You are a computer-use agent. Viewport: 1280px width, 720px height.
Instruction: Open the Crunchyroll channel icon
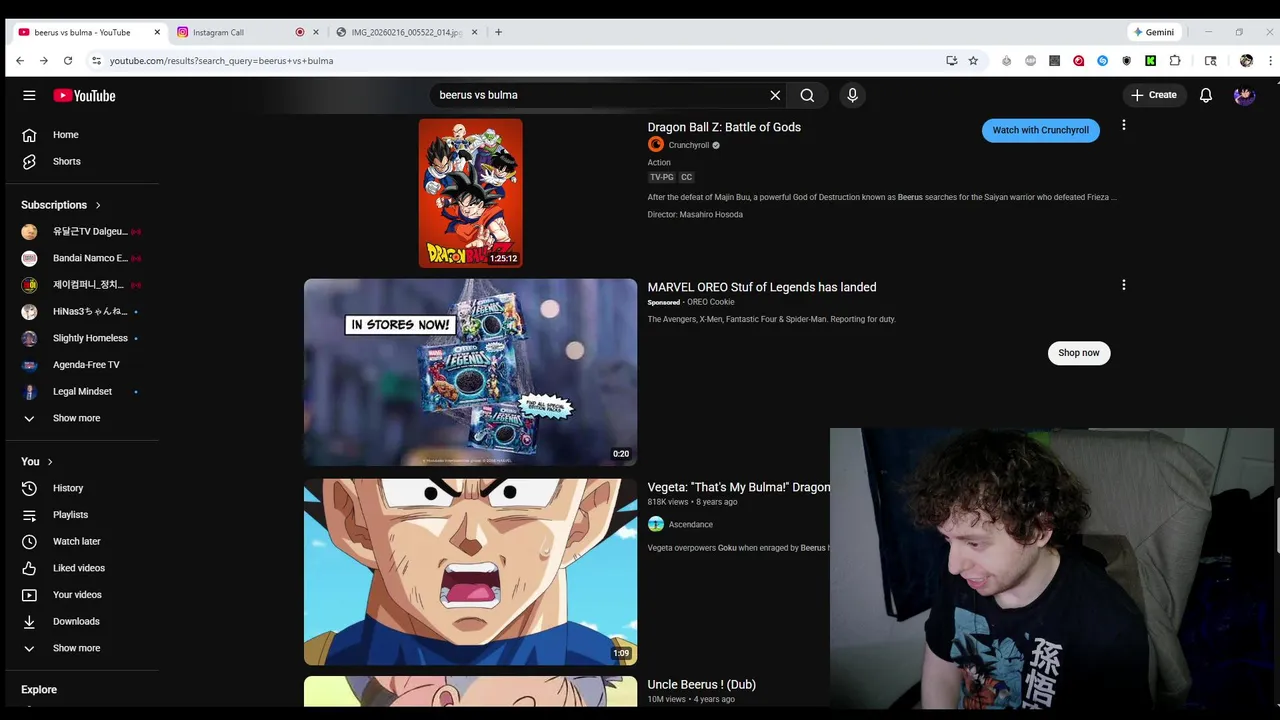click(x=656, y=145)
